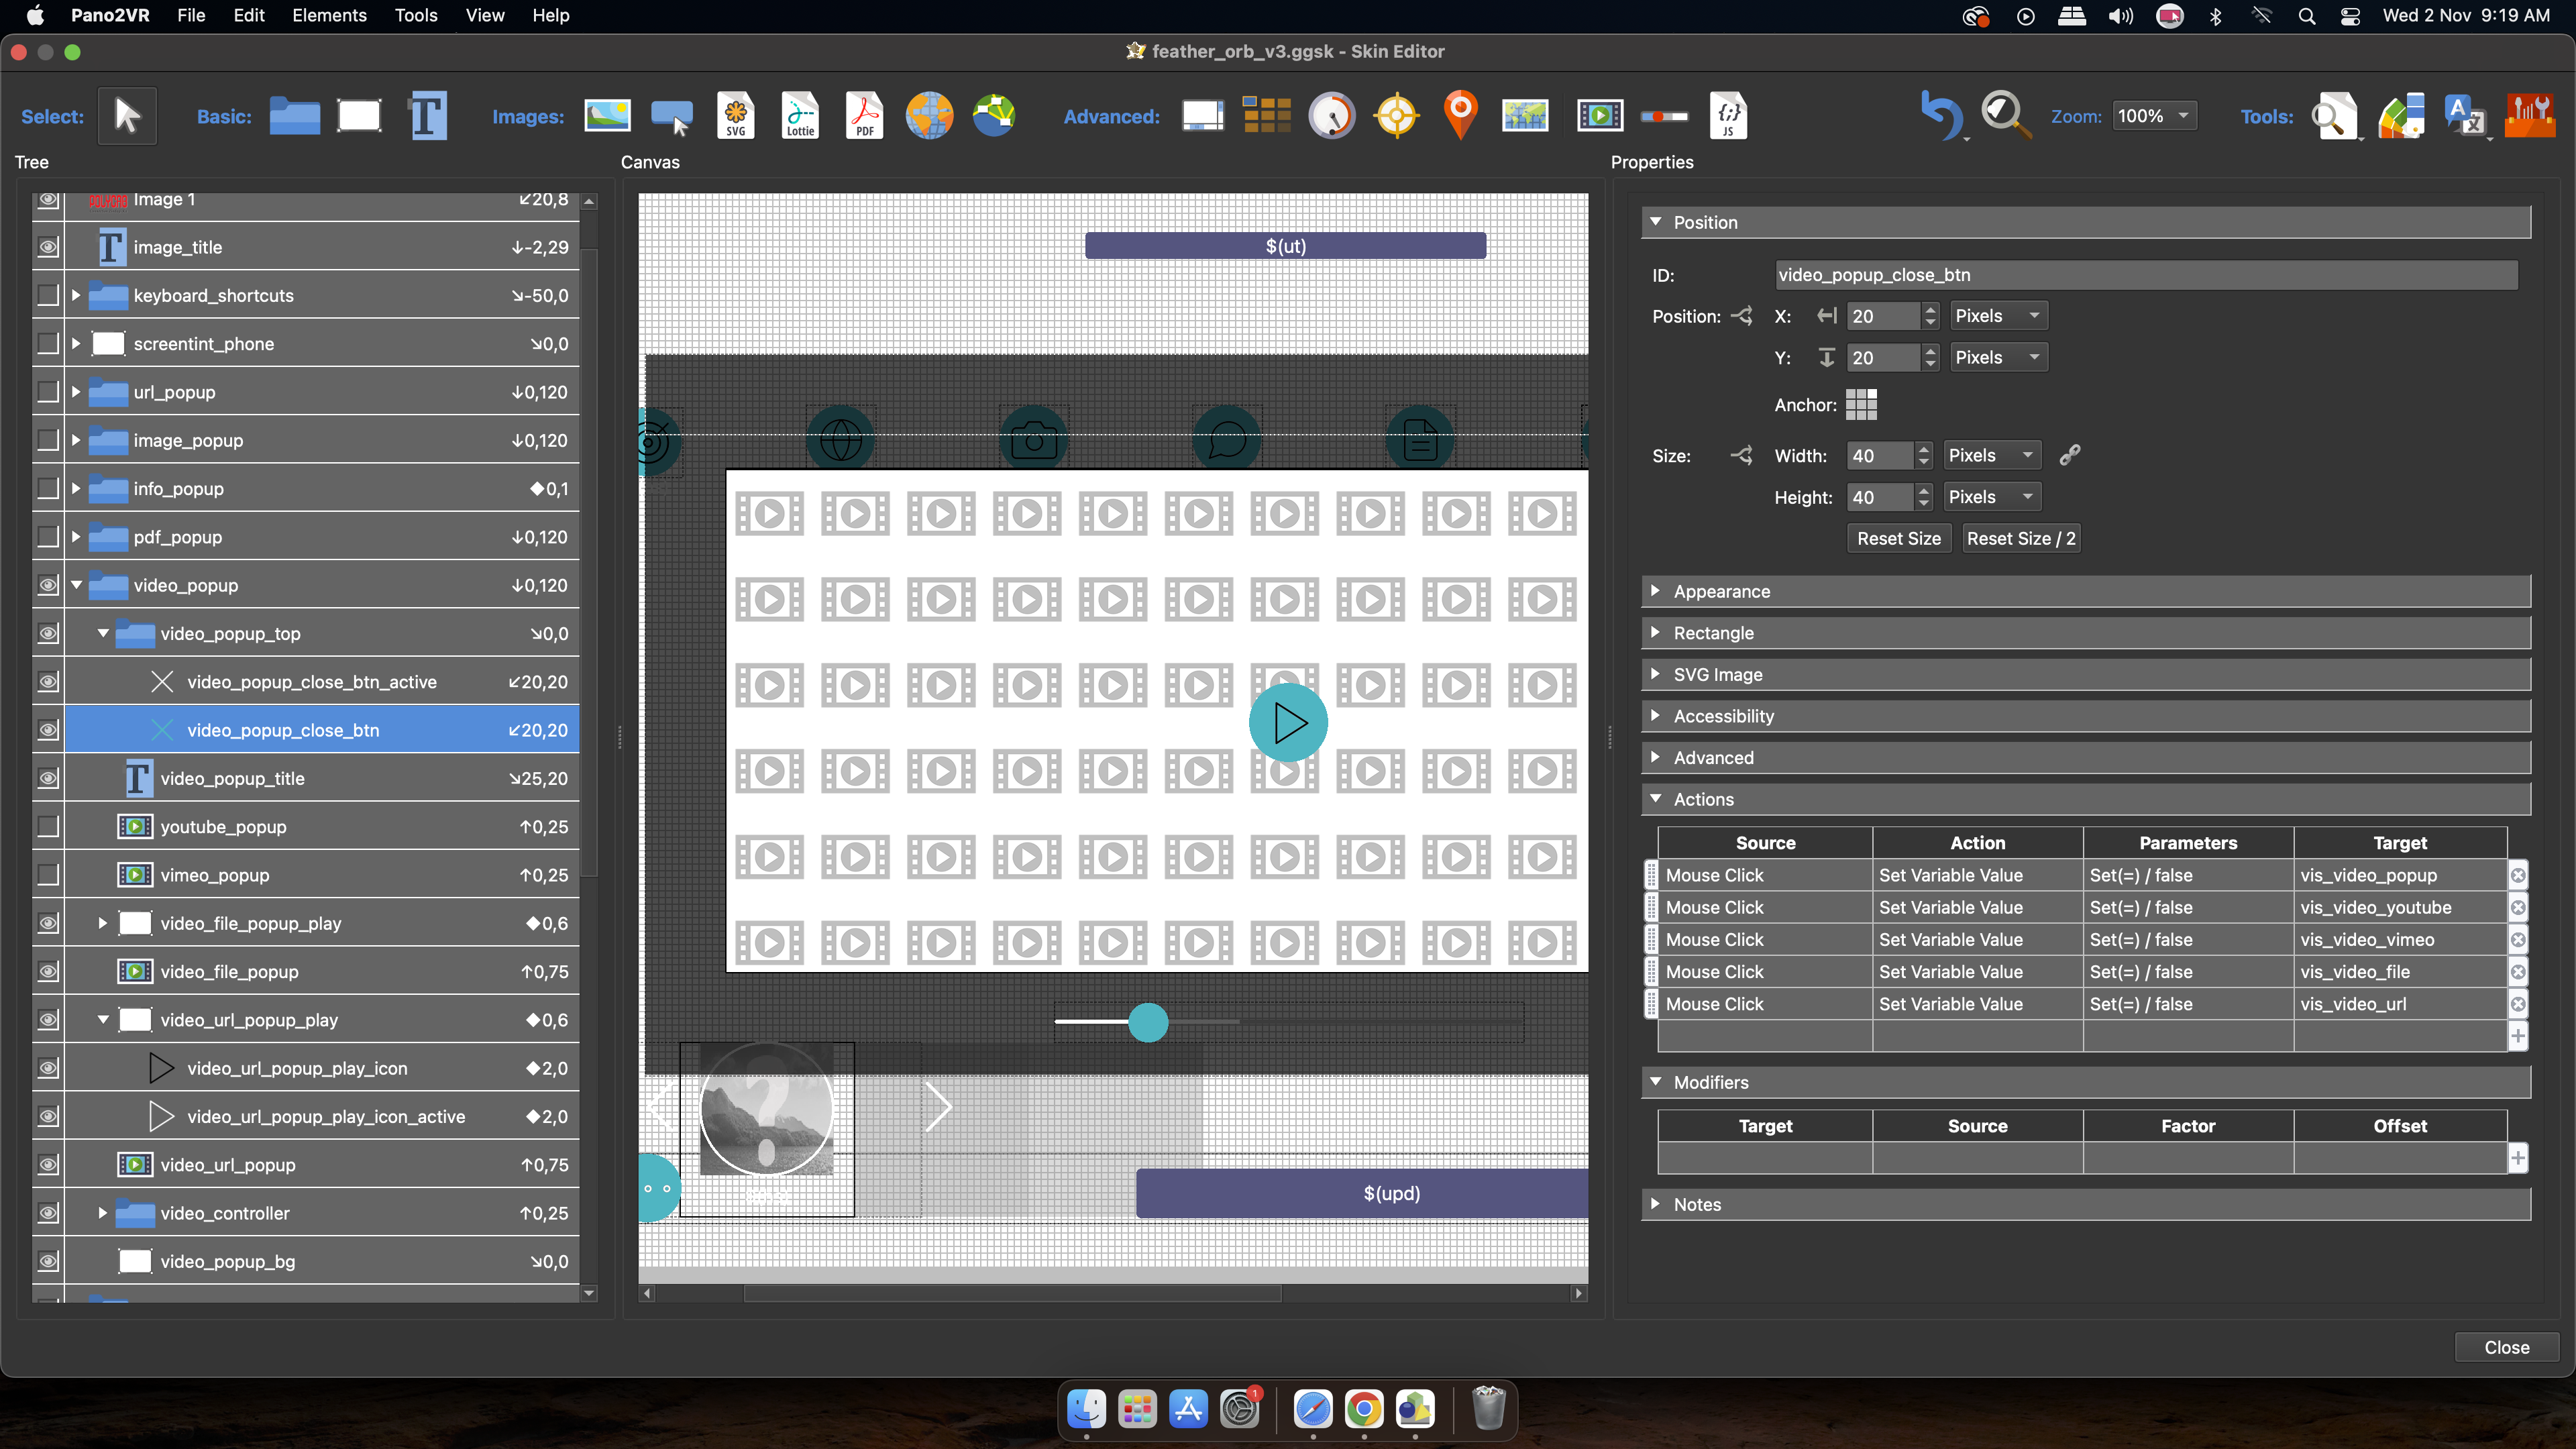Show the youtube_popup element
This screenshot has width=2576, height=1449.
[x=48, y=827]
